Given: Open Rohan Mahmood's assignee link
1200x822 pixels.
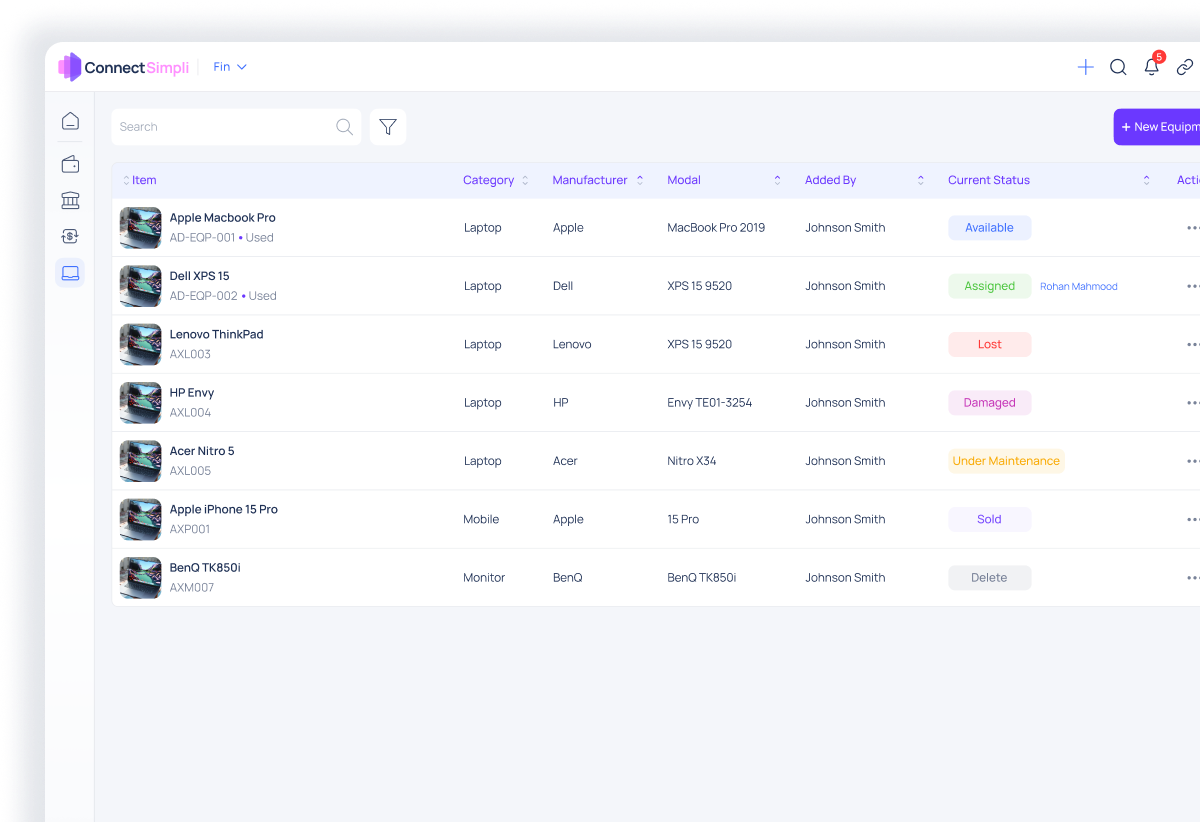Looking at the screenshot, I should coord(1078,286).
